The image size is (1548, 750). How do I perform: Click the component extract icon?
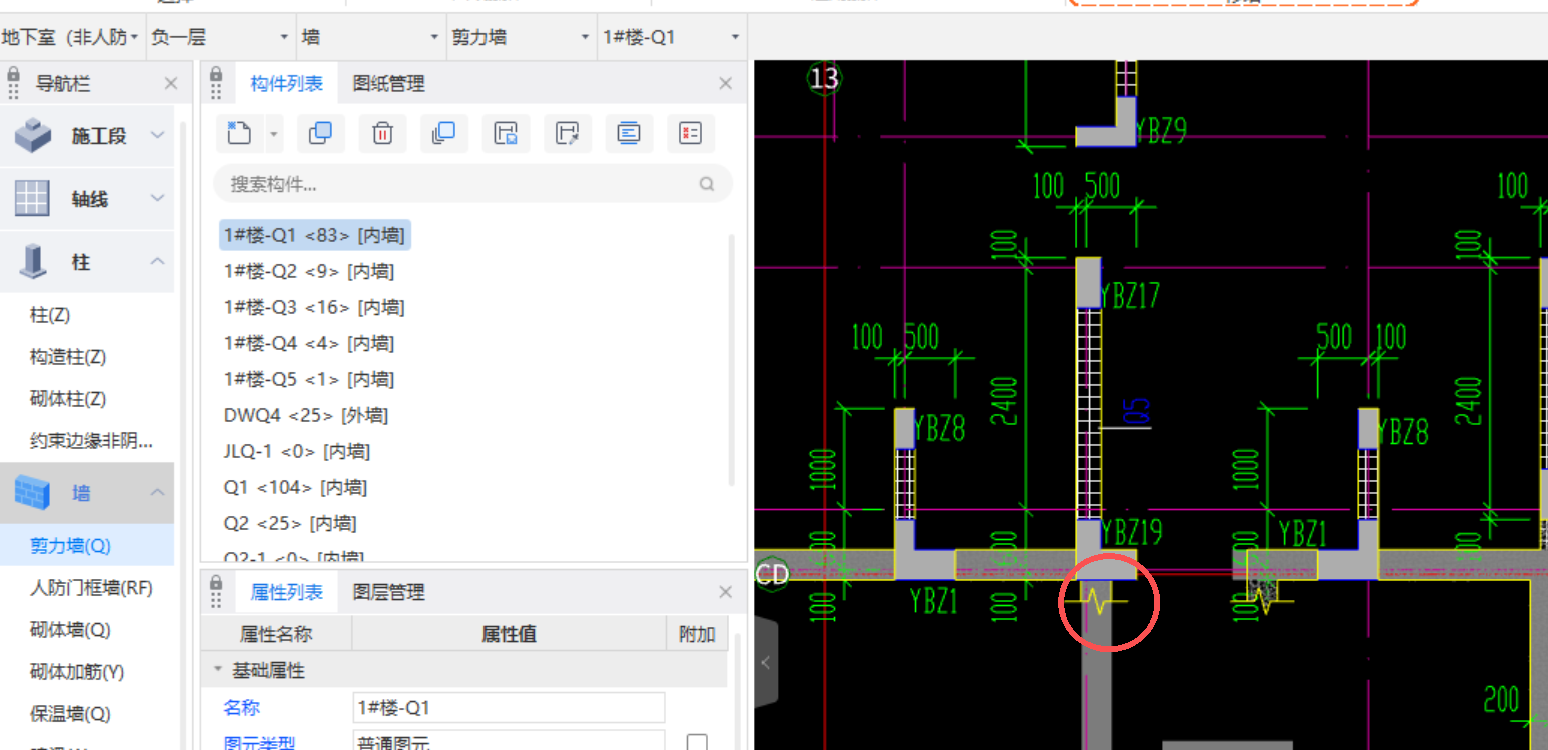pos(567,133)
